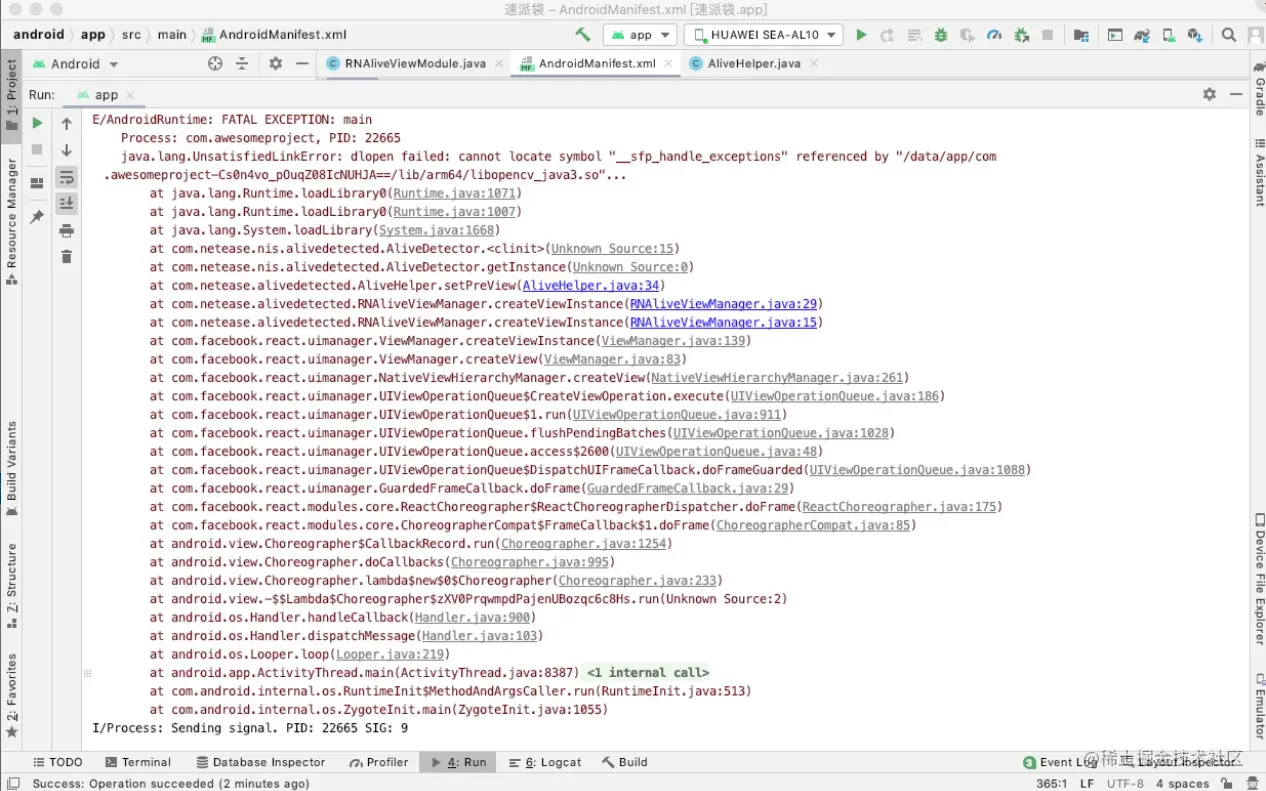Open Search Everywhere magnifier icon
Image resolution: width=1266 pixels, height=791 pixels.
click(x=1229, y=34)
